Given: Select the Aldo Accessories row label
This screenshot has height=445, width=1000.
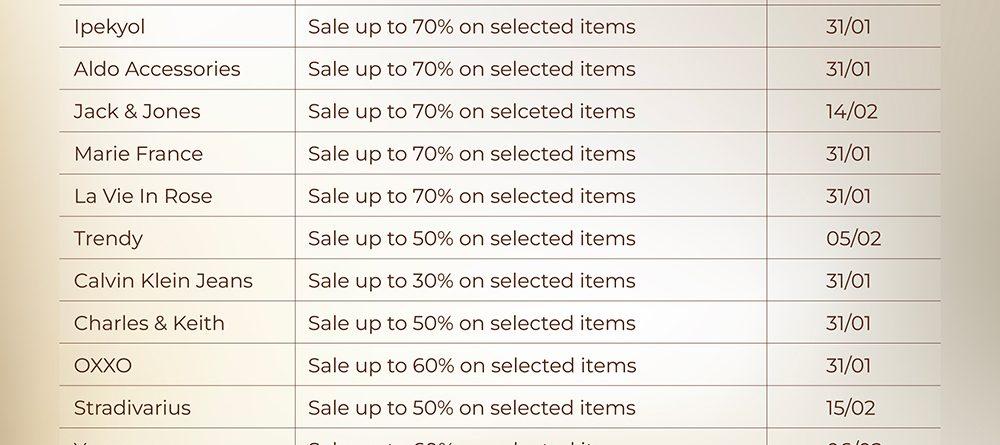Looking at the screenshot, I should (x=157, y=69).
